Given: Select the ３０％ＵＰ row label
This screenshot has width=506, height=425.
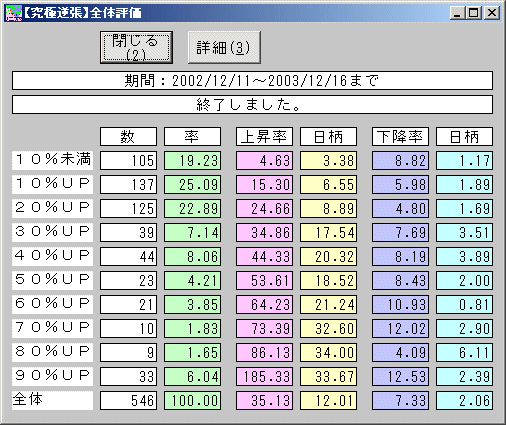Looking at the screenshot, I should click(x=53, y=232).
